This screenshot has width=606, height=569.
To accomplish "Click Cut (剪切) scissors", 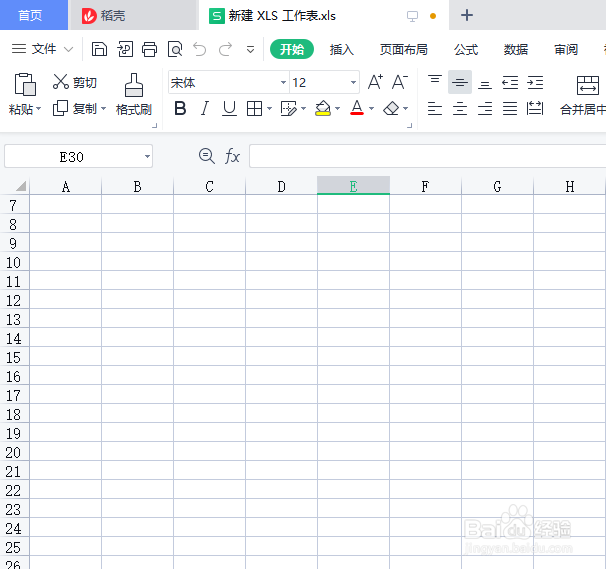I will point(61,82).
